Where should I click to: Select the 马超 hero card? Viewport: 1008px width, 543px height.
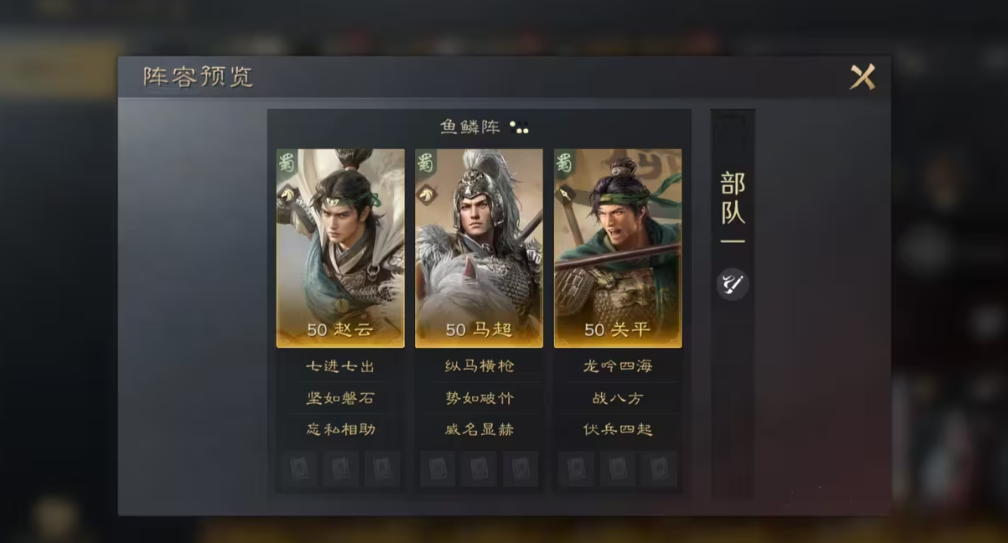pyautogui.click(x=479, y=248)
